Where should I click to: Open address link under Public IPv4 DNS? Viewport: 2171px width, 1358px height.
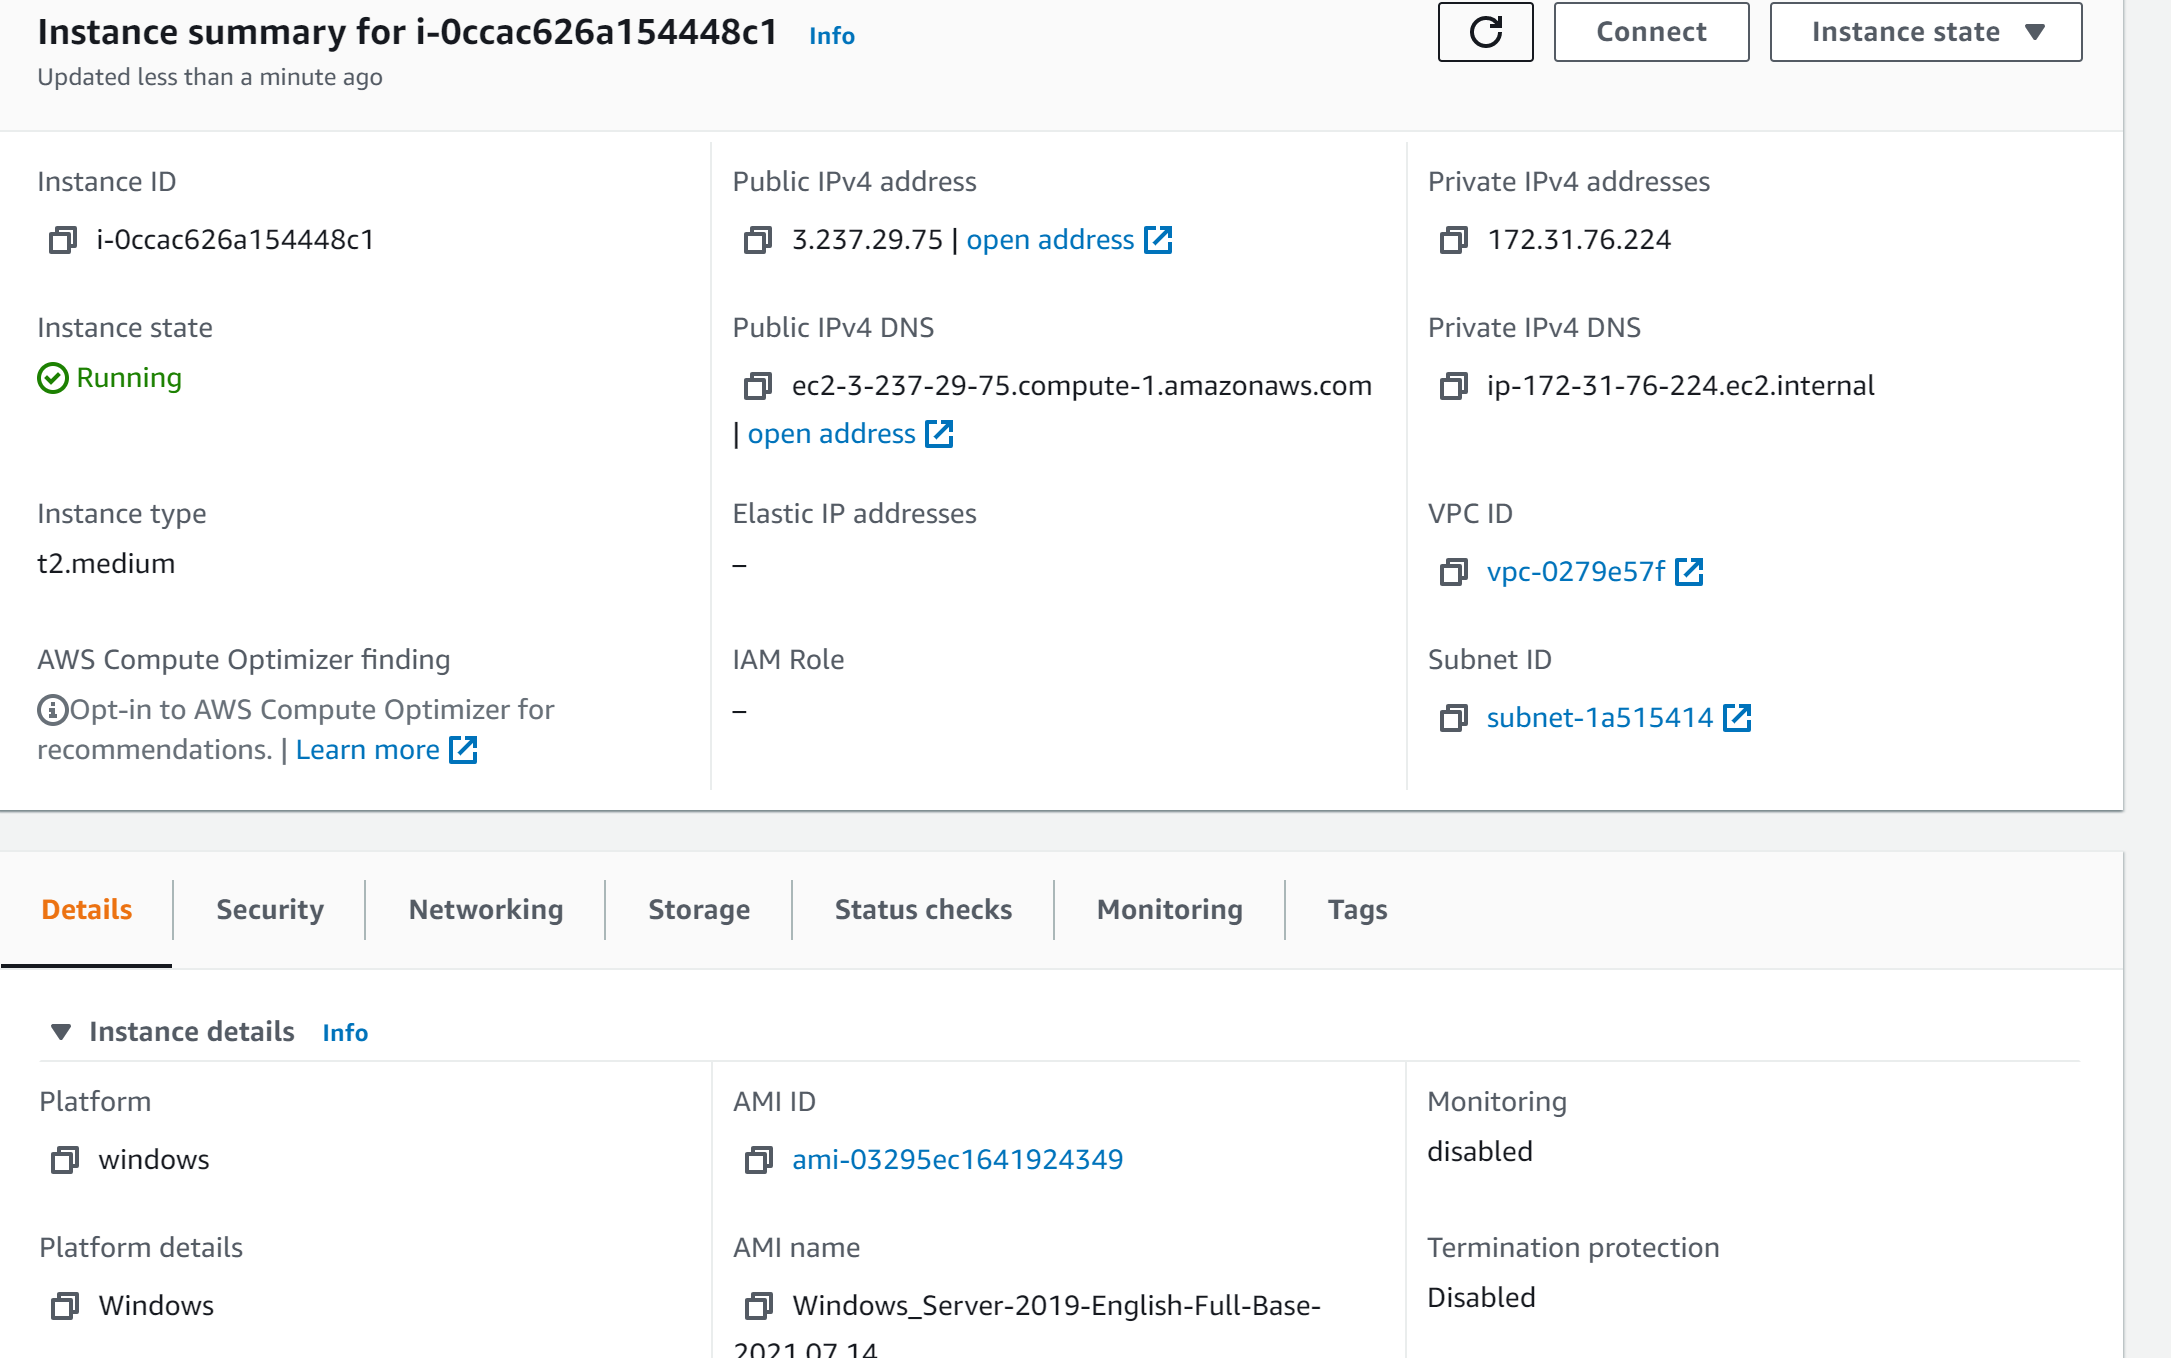pyautogui.click(x=831, y=434)
